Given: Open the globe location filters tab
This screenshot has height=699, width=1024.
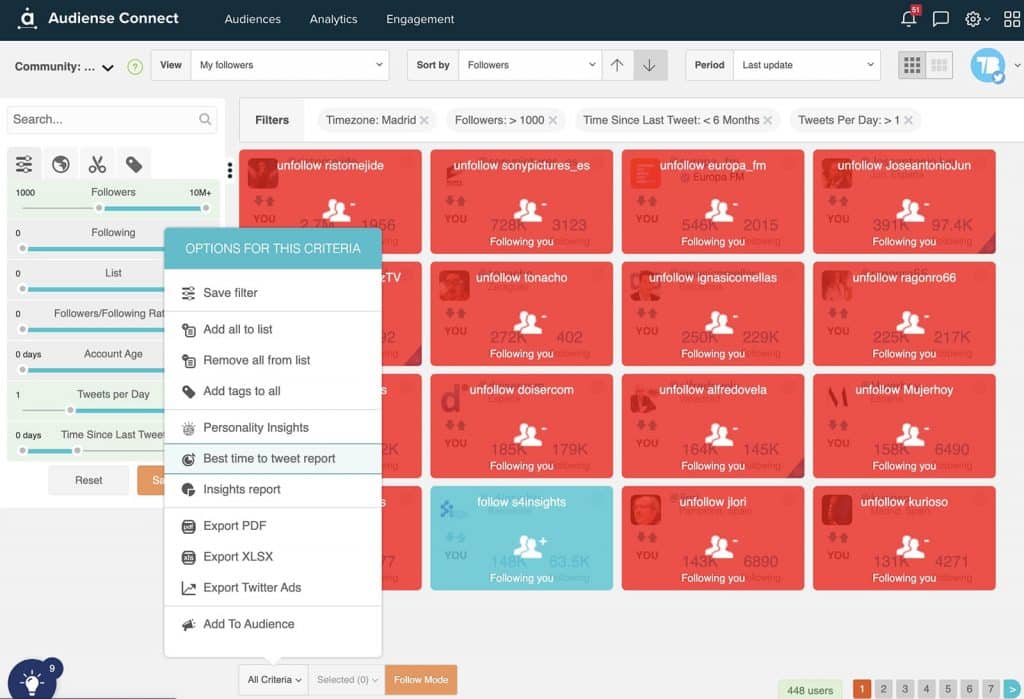Looking at the screenshot, I should [61, 164].
